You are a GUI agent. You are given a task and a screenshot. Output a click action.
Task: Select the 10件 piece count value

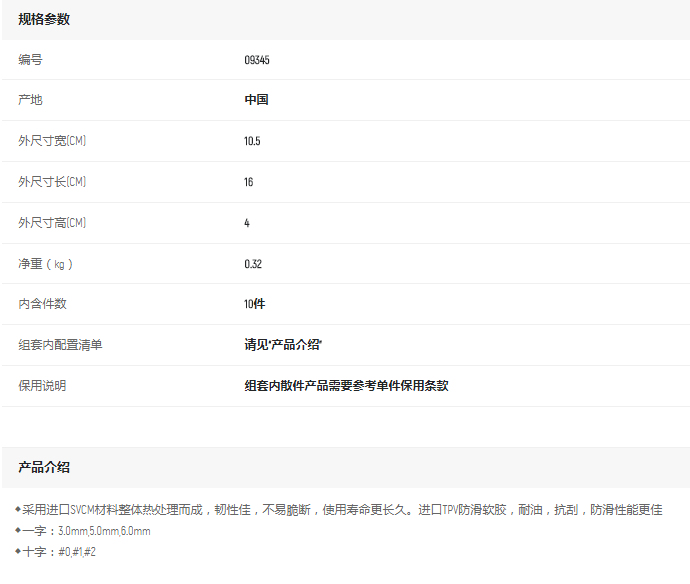tap(255, 304)
